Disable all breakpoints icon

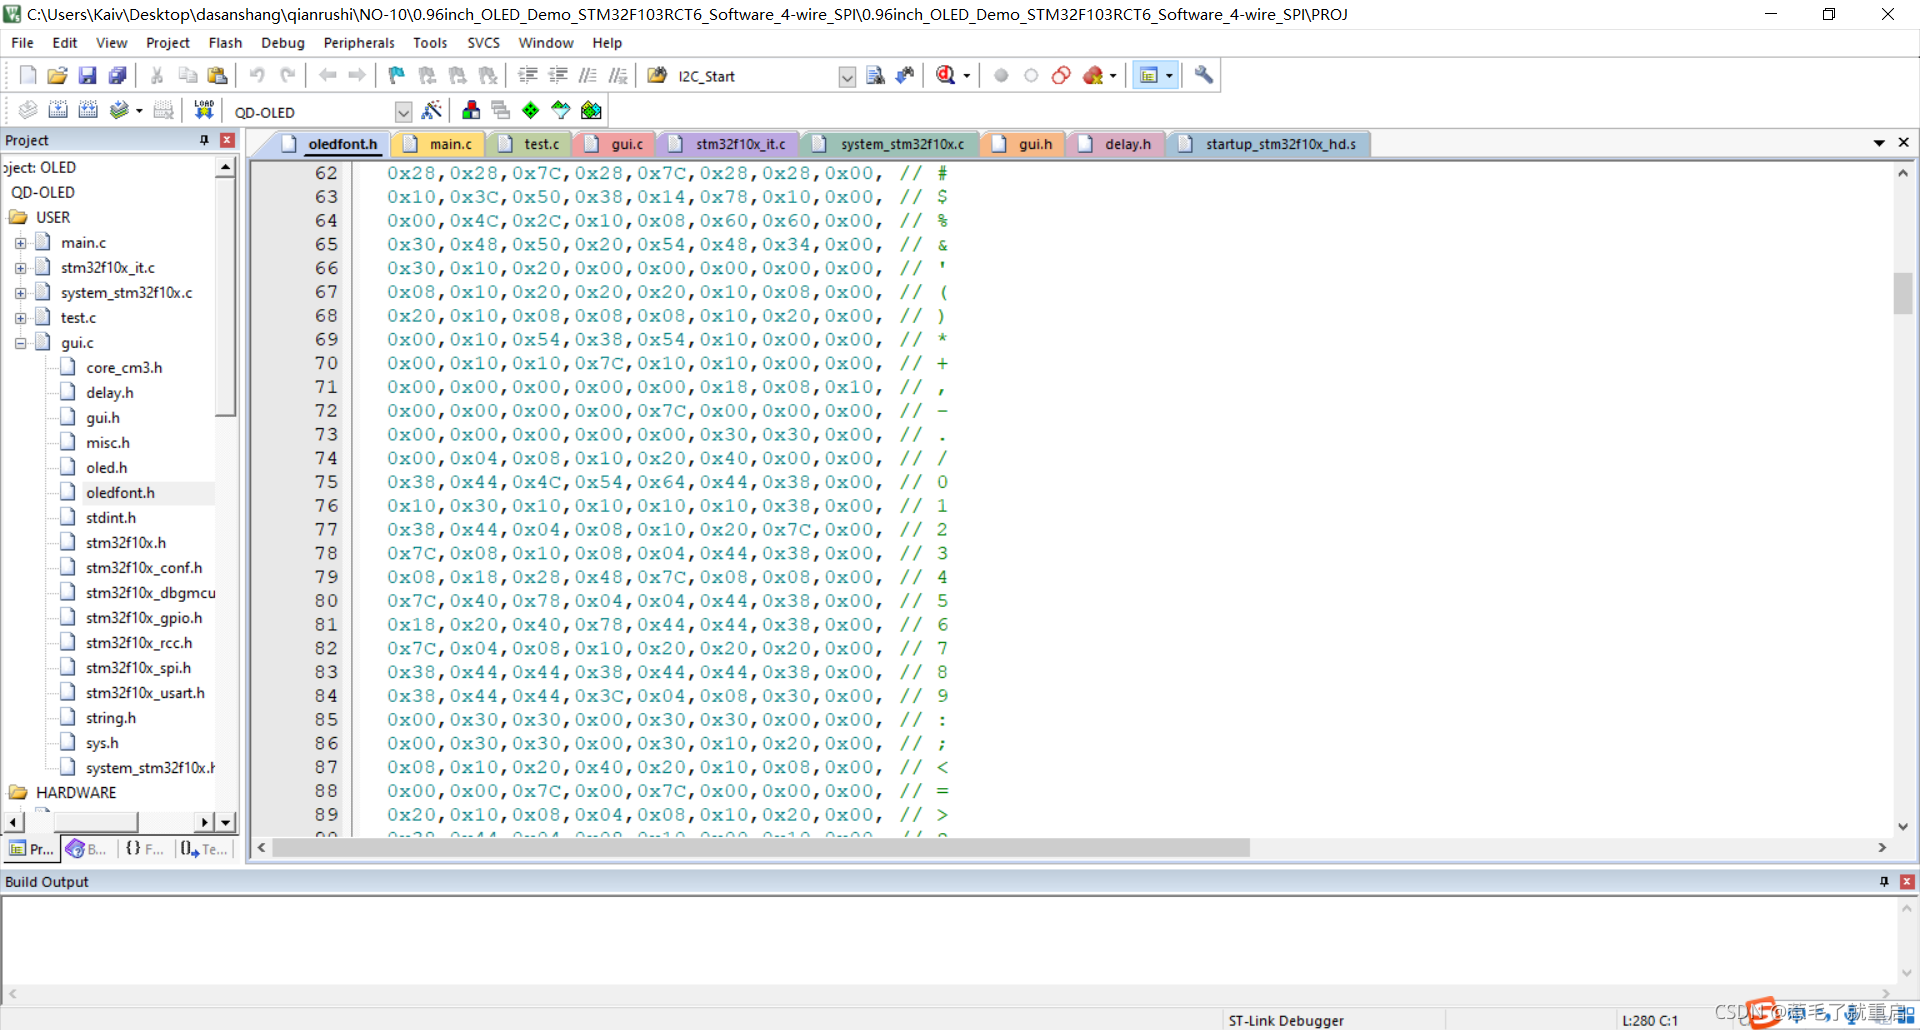(x=1061, y=75)
